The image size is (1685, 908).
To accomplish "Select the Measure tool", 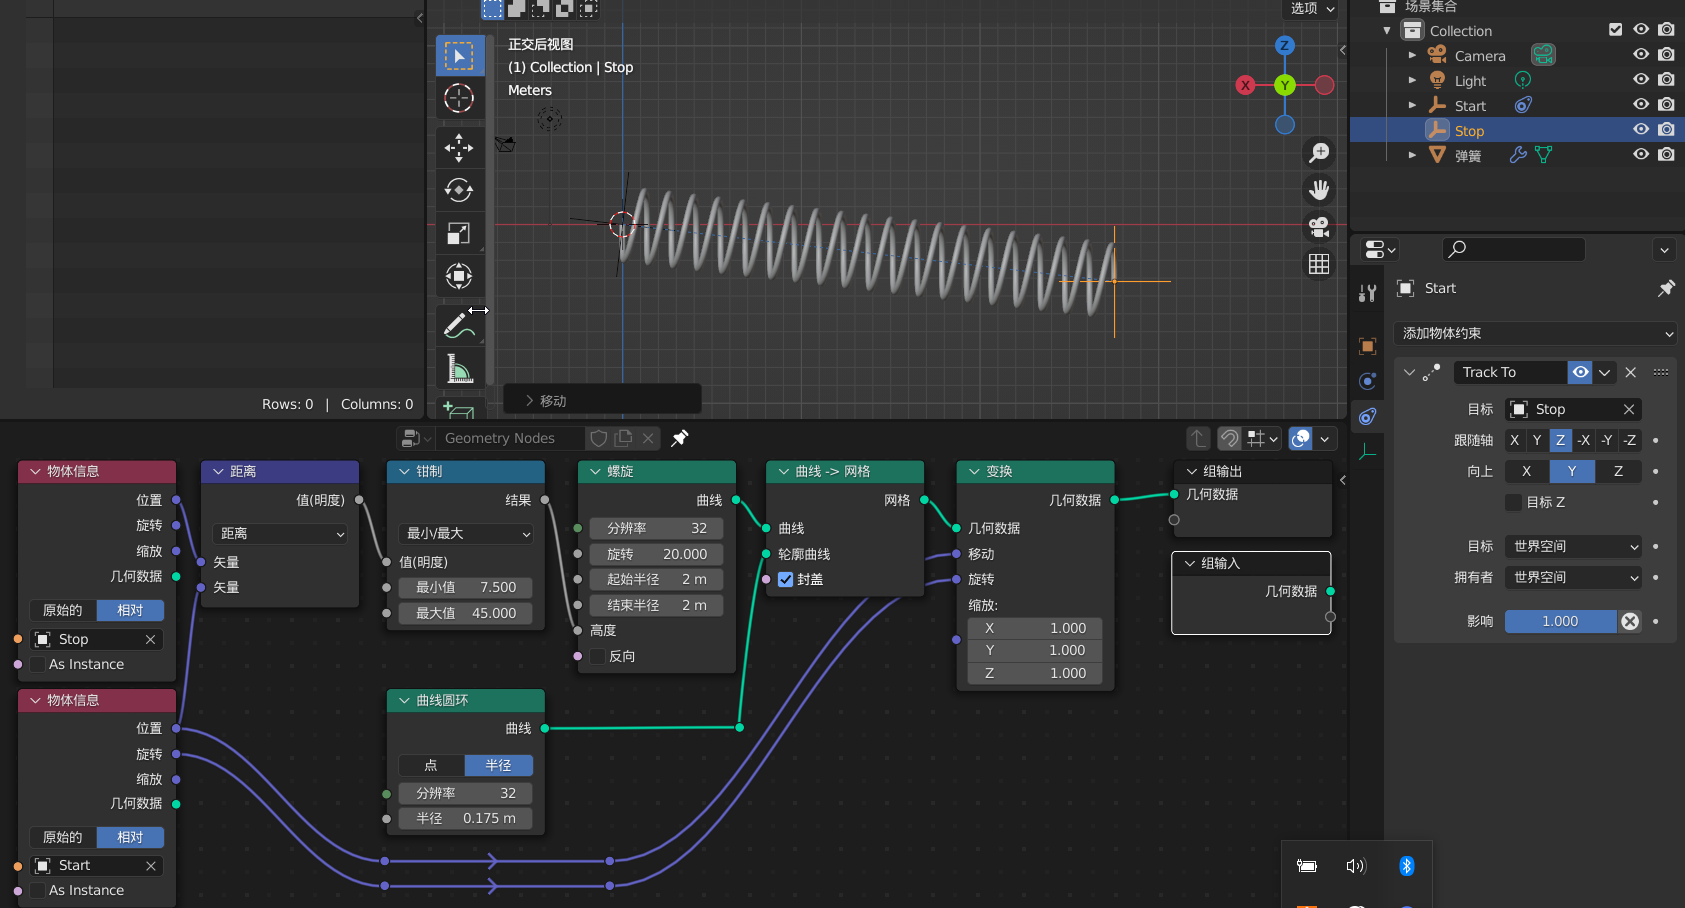I will tap(459, 368).
